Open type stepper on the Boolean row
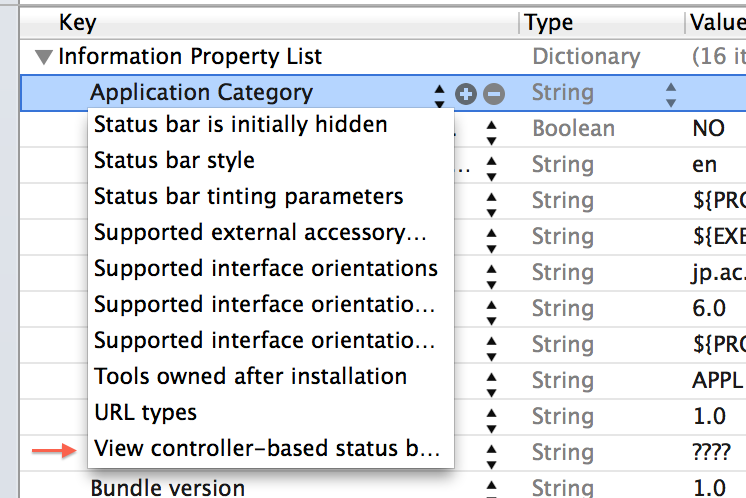This screenshot has height=498, width=746. [x=491, y=130]
